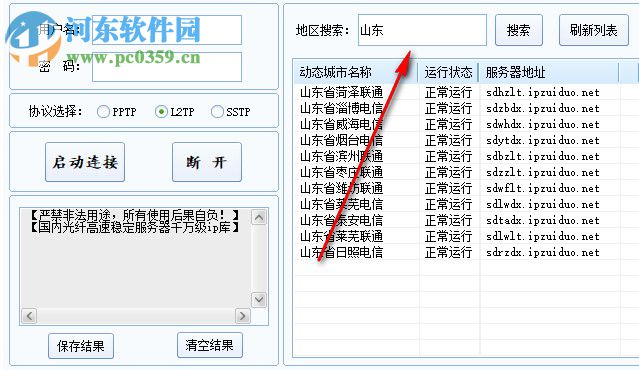Focus the 密码 password input field

[x=167, y=67]
